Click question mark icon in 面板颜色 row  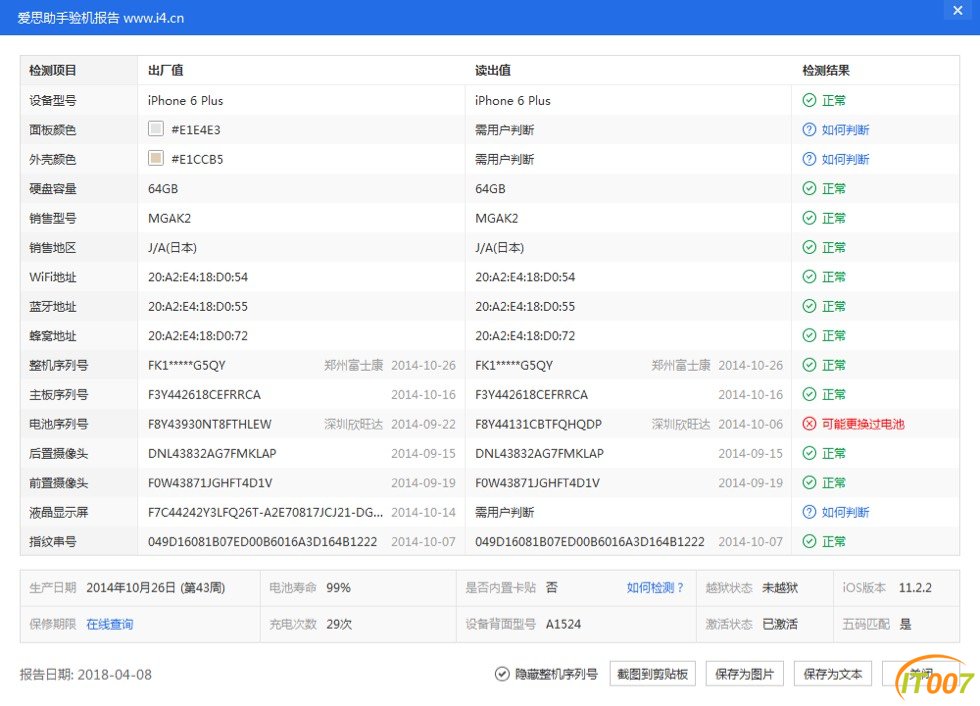tap(809, 130)
